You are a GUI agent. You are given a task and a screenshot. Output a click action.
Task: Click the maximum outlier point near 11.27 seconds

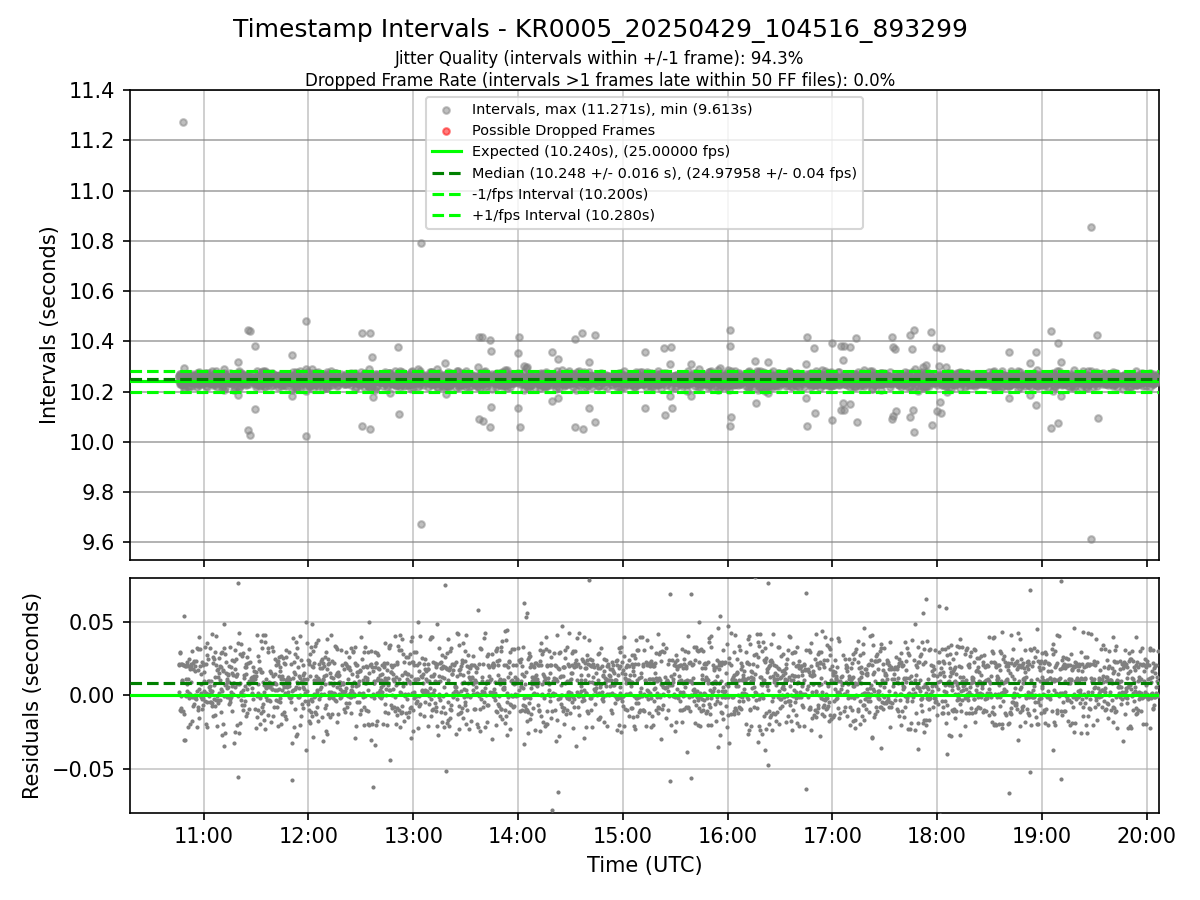click(183, 122)
